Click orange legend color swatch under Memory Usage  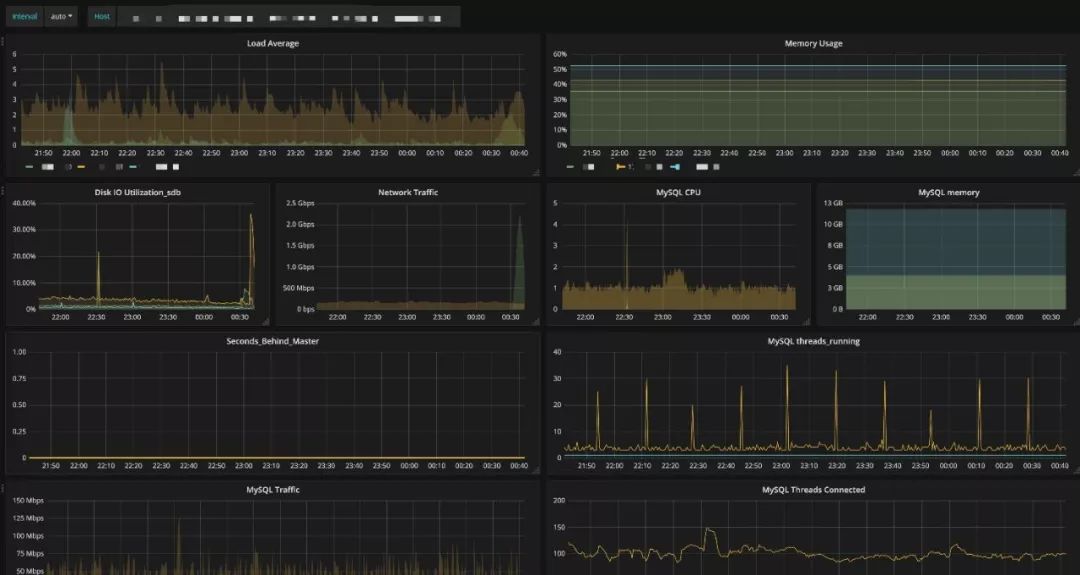coord(621,166)
